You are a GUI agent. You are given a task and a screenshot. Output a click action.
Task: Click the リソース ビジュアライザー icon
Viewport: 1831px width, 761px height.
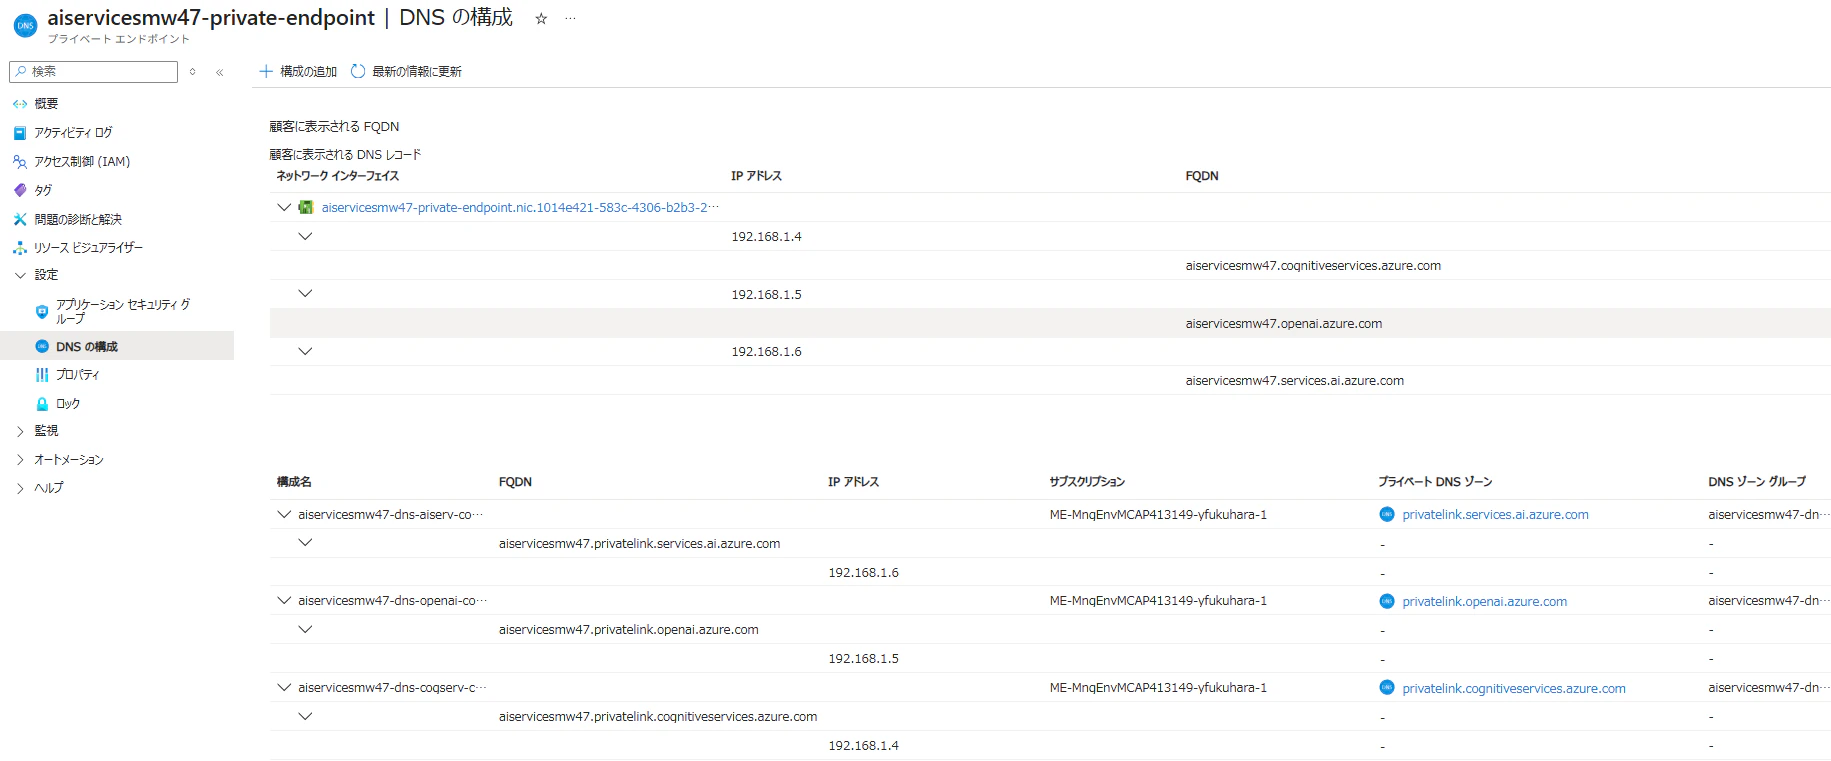[20, 248]
